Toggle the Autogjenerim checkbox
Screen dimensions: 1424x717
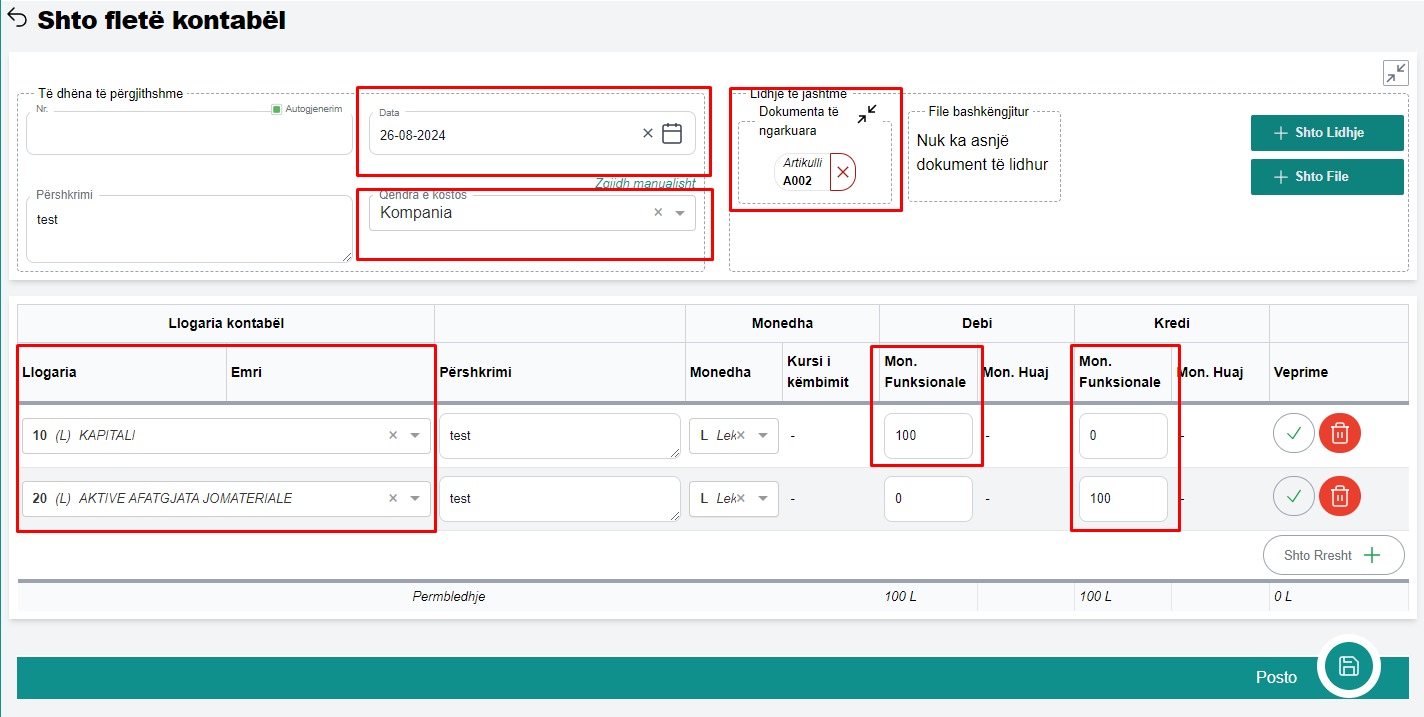277,108
